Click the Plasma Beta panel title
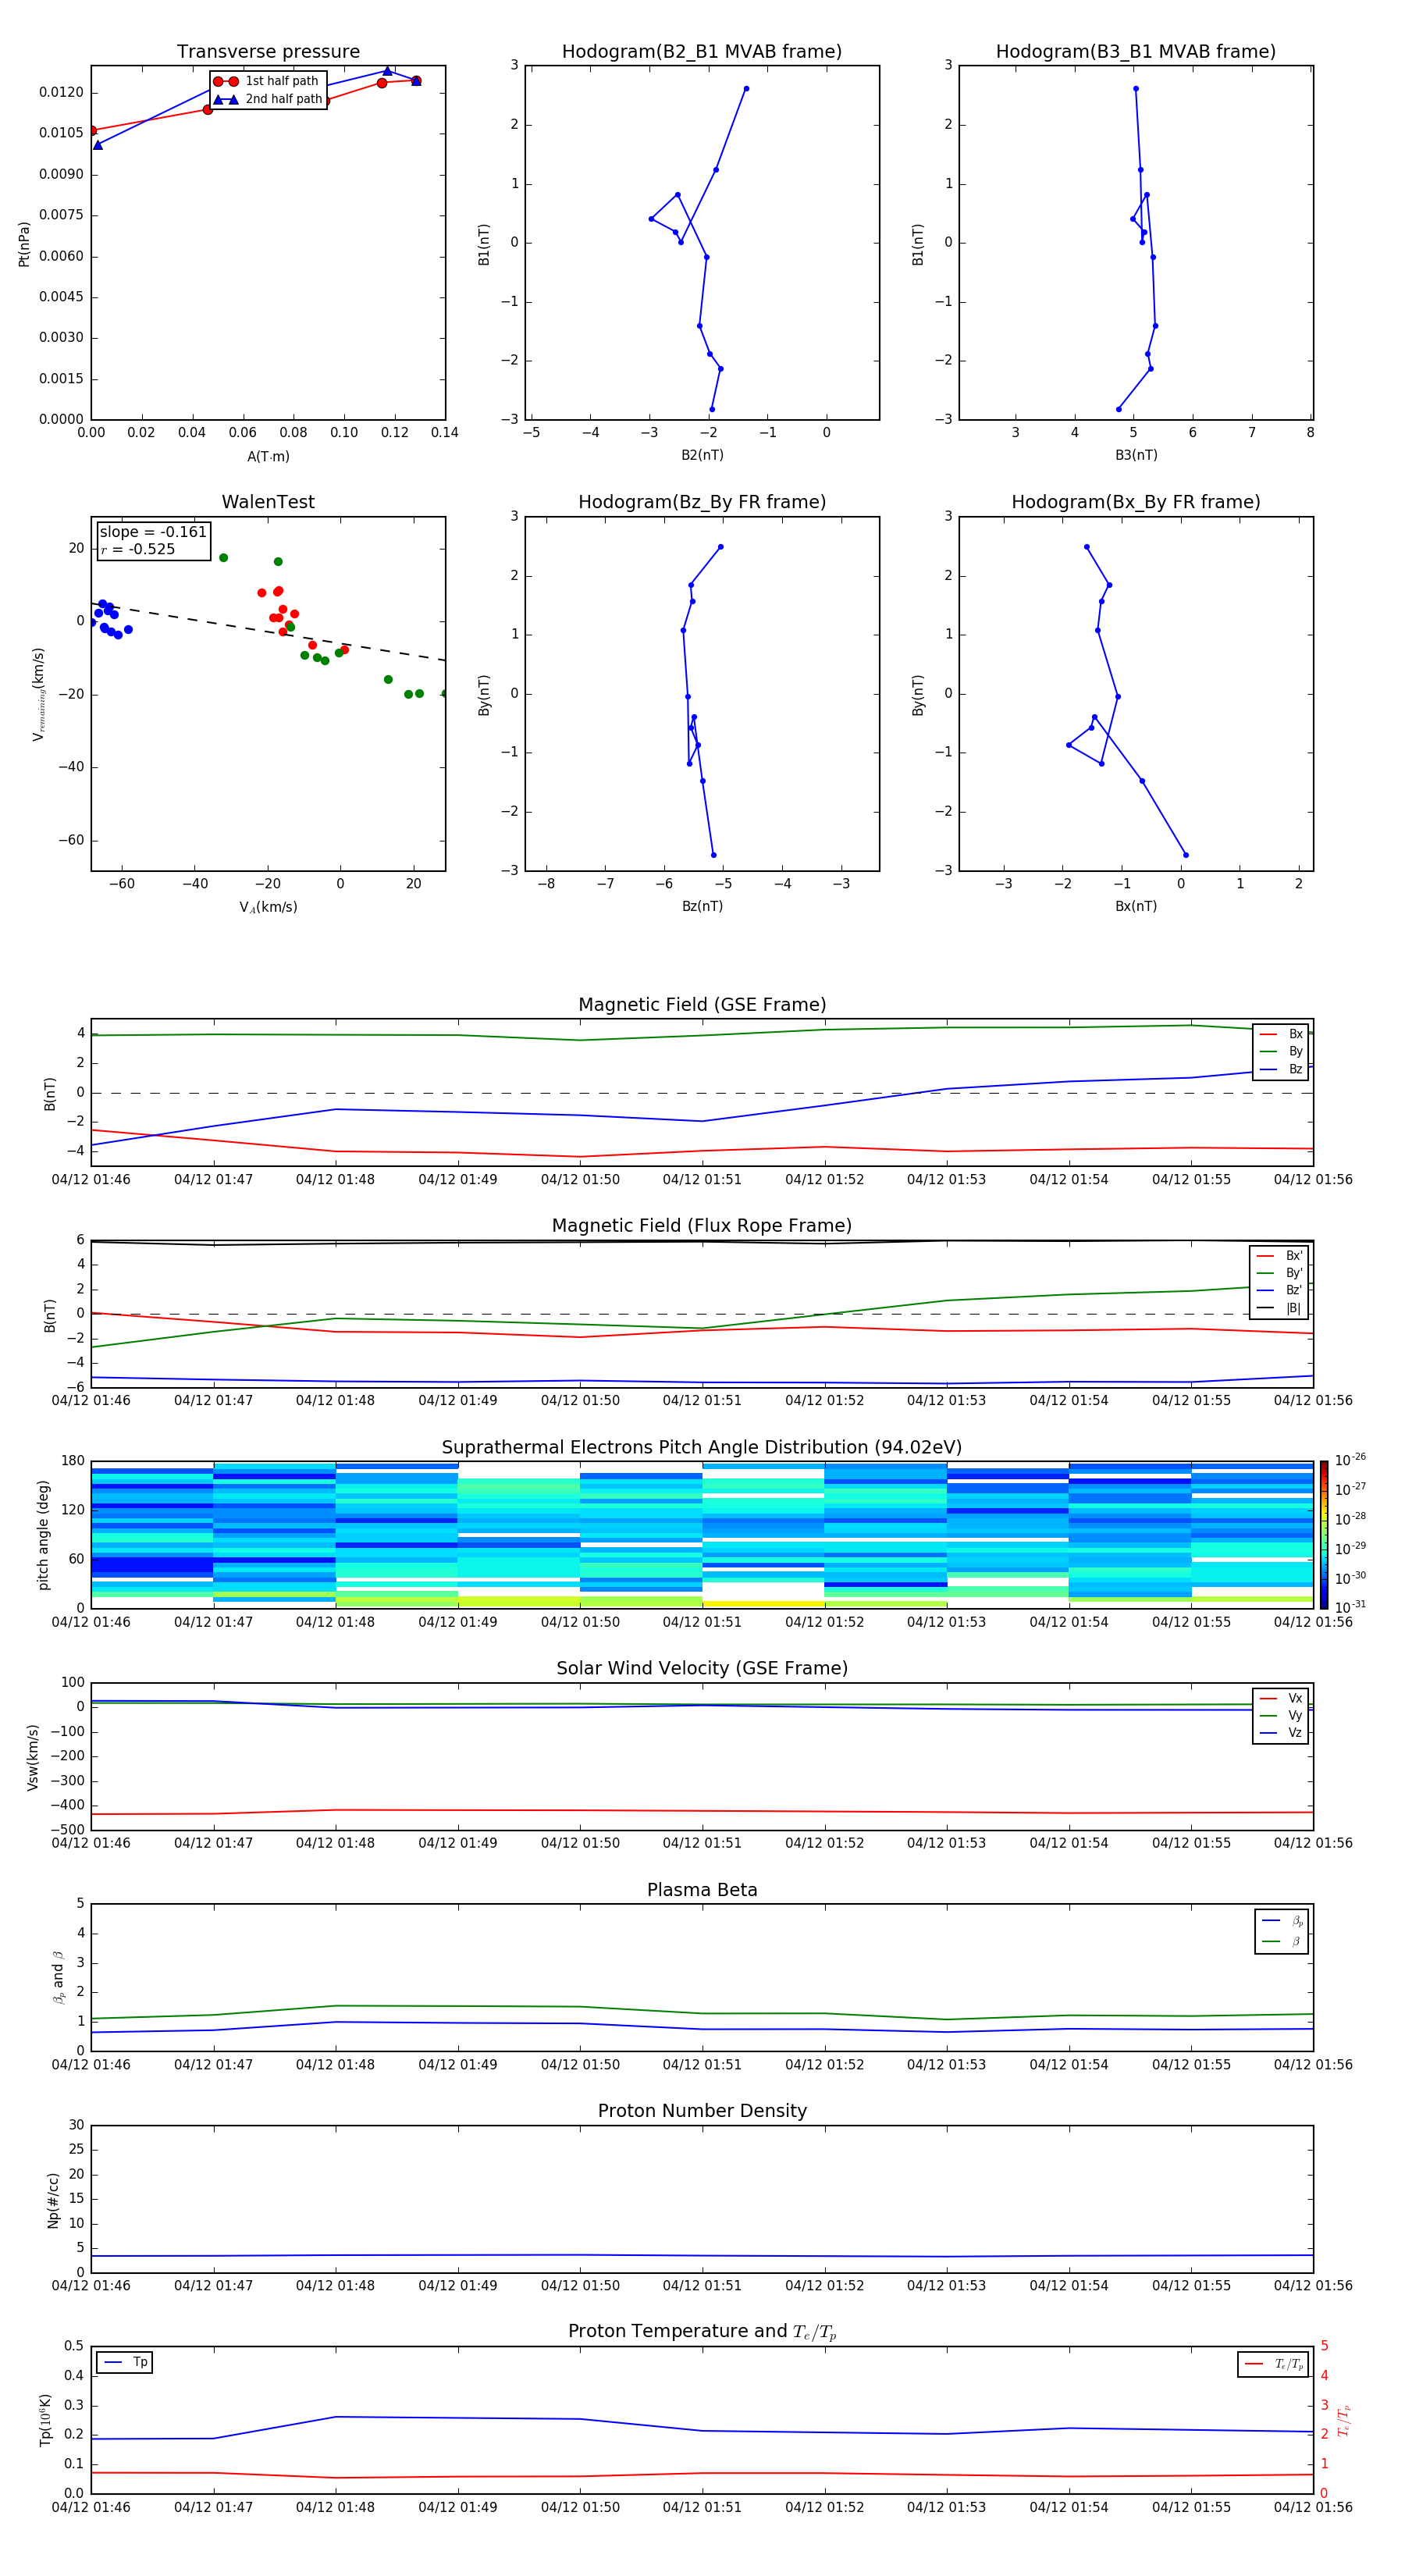This screenshot has width=1405, height=2576. (x=702, y=1890)
